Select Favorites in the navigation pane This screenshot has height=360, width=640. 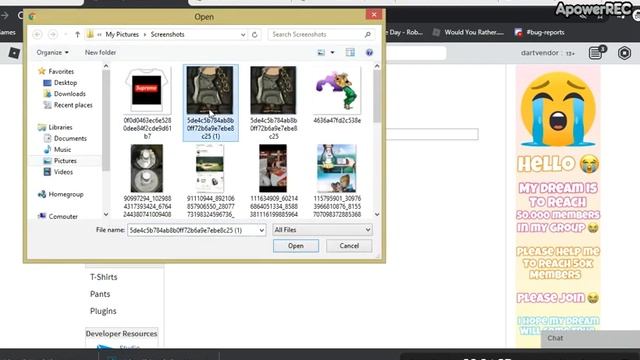coord(61,71)
